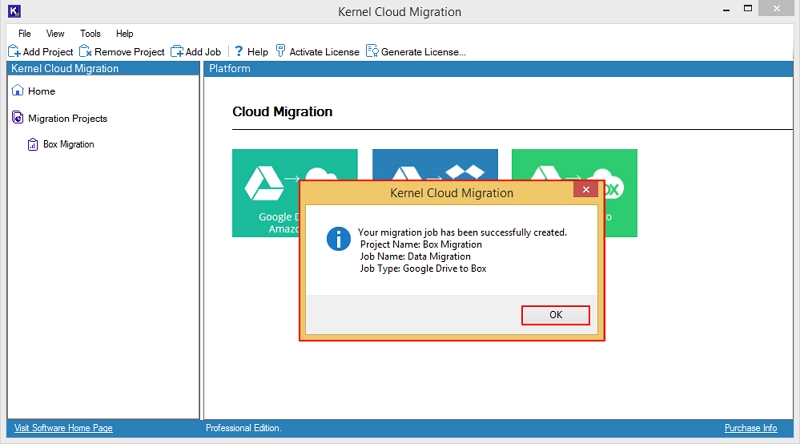Click the 'Job Name: Data Migration' text
Screen dimensions: 800x444
coord(415,256)
